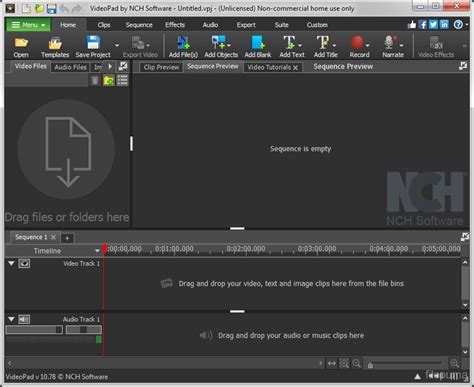Open the Facebook share icon
Image resolution: width=474 pixels, height=387 pixels.
(423, 25)
